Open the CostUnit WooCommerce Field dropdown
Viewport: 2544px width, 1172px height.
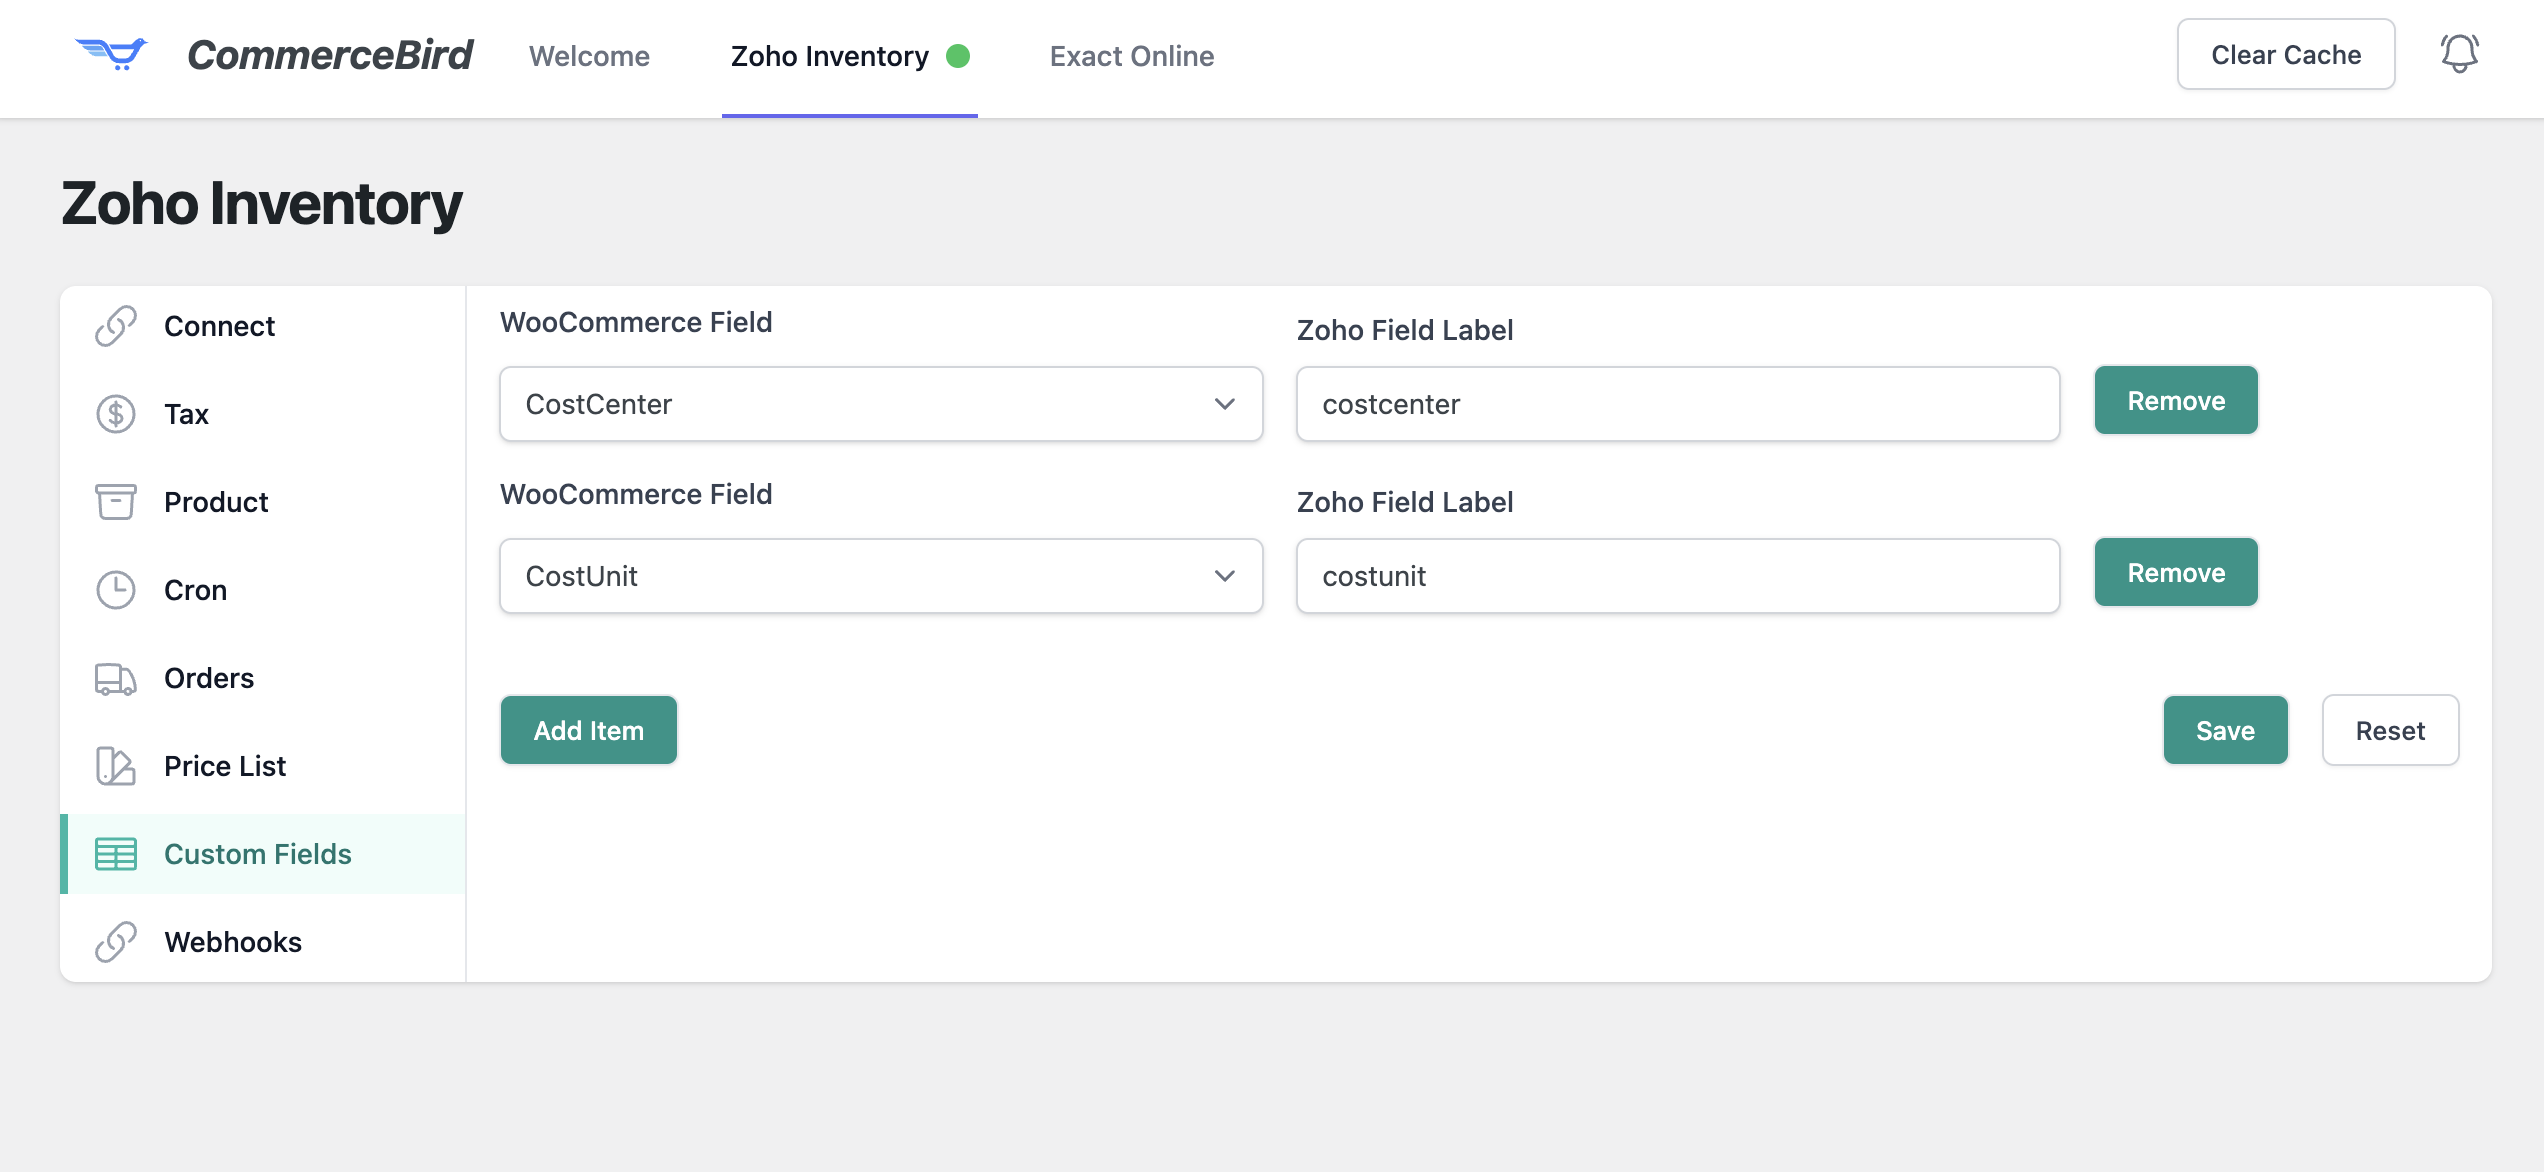point(881,576)
